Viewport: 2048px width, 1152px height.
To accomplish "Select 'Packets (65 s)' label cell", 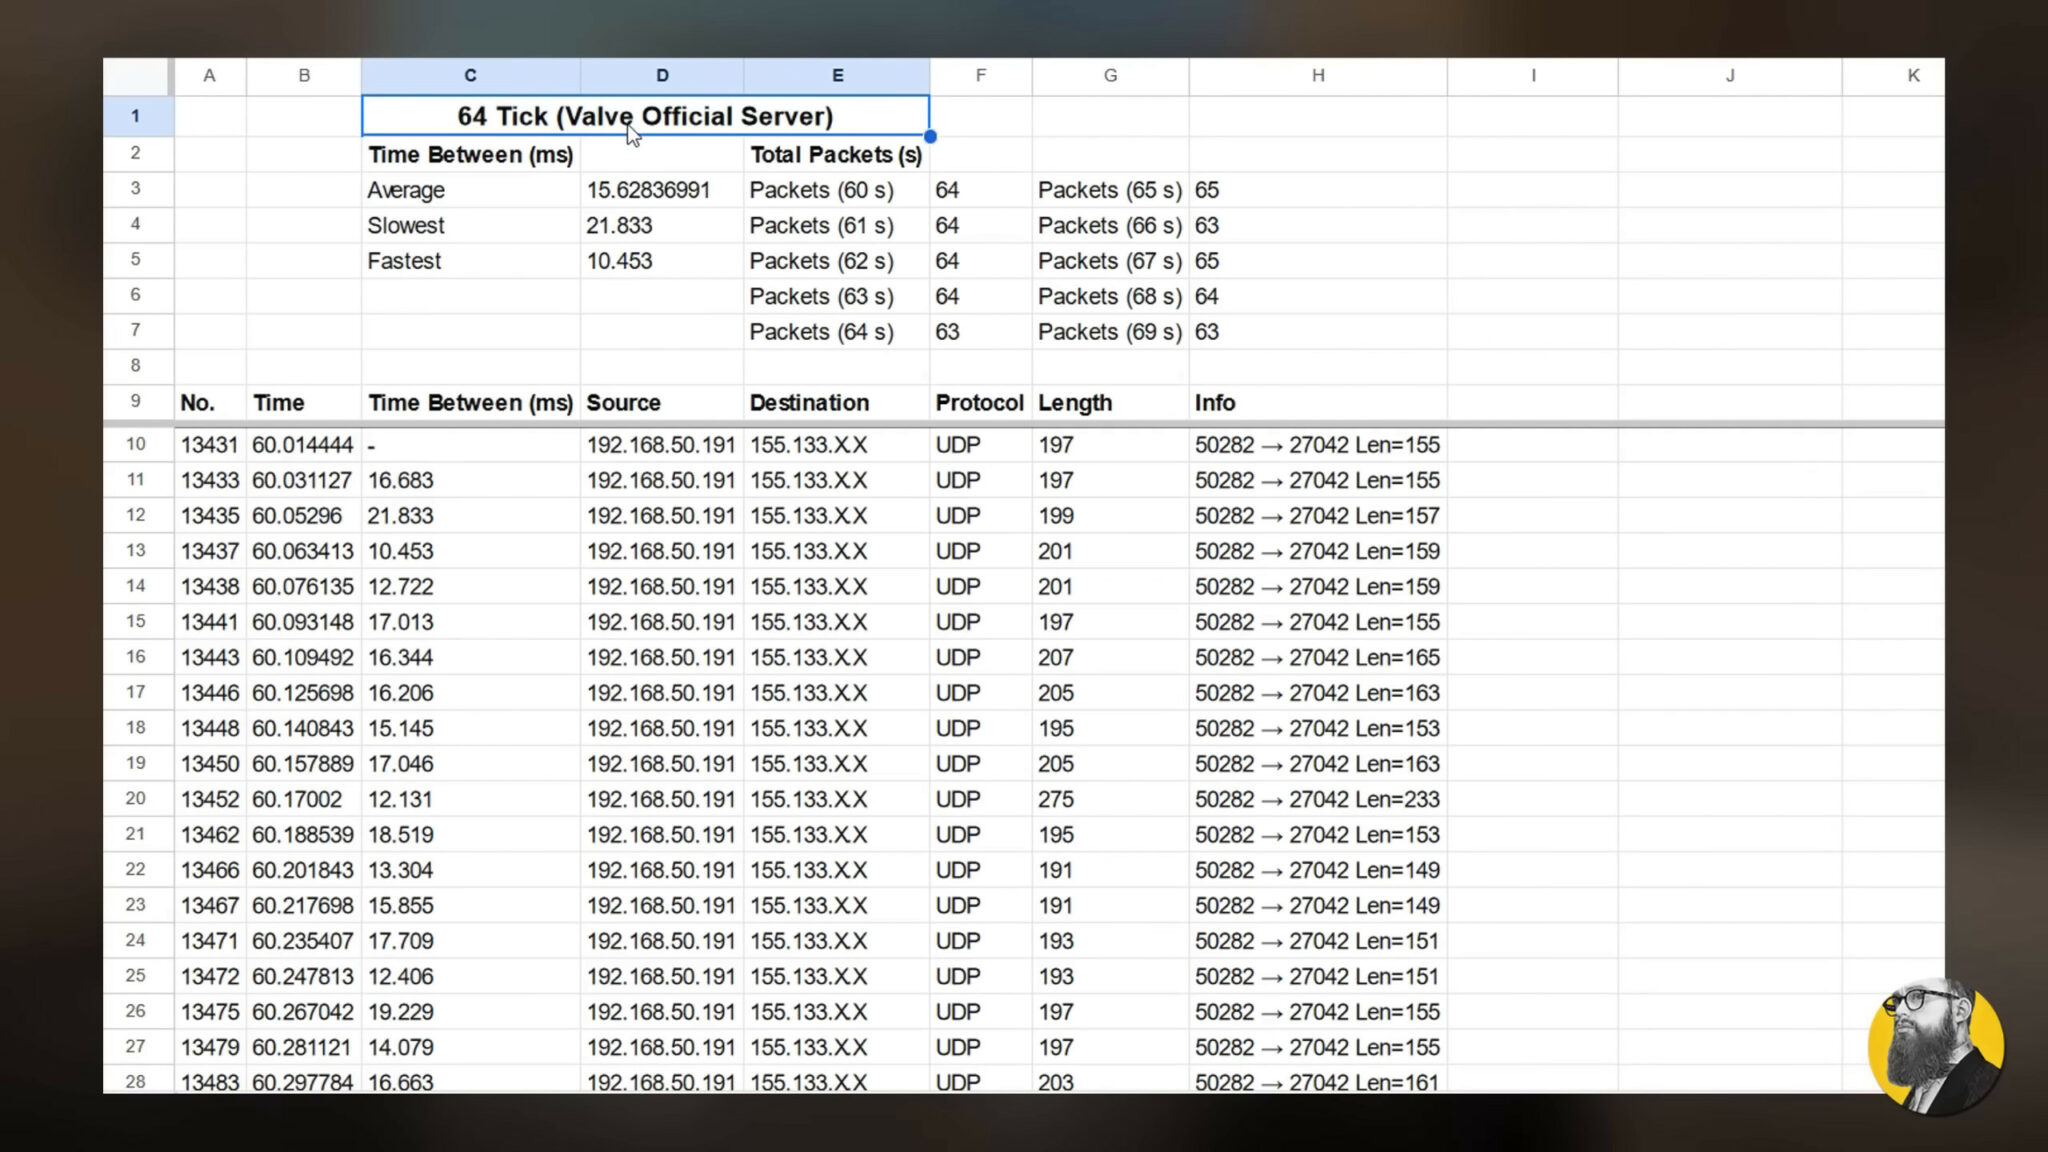I will (x=1109, y=190).
